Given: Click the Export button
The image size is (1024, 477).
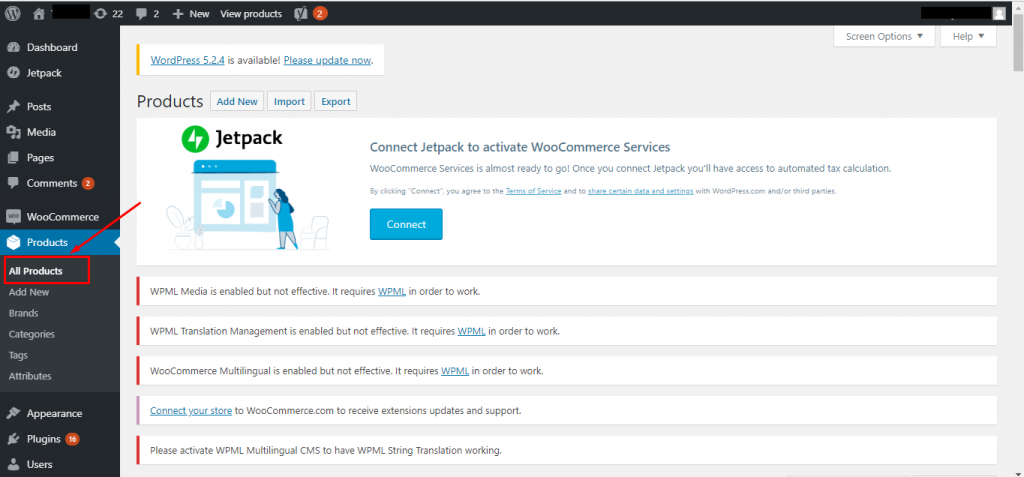Looking at the screenshot, I should point(336,101).
